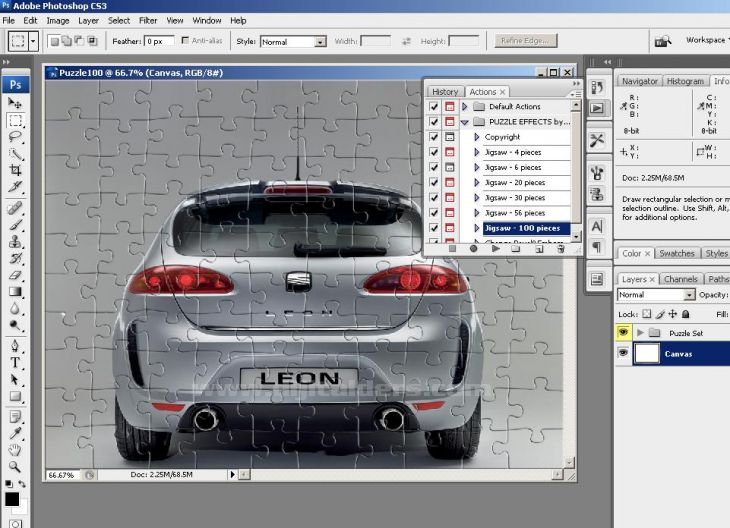The height and width of the screenshot is (528, 730).
Task: Select the Hand tool
Action: (15, 450)
